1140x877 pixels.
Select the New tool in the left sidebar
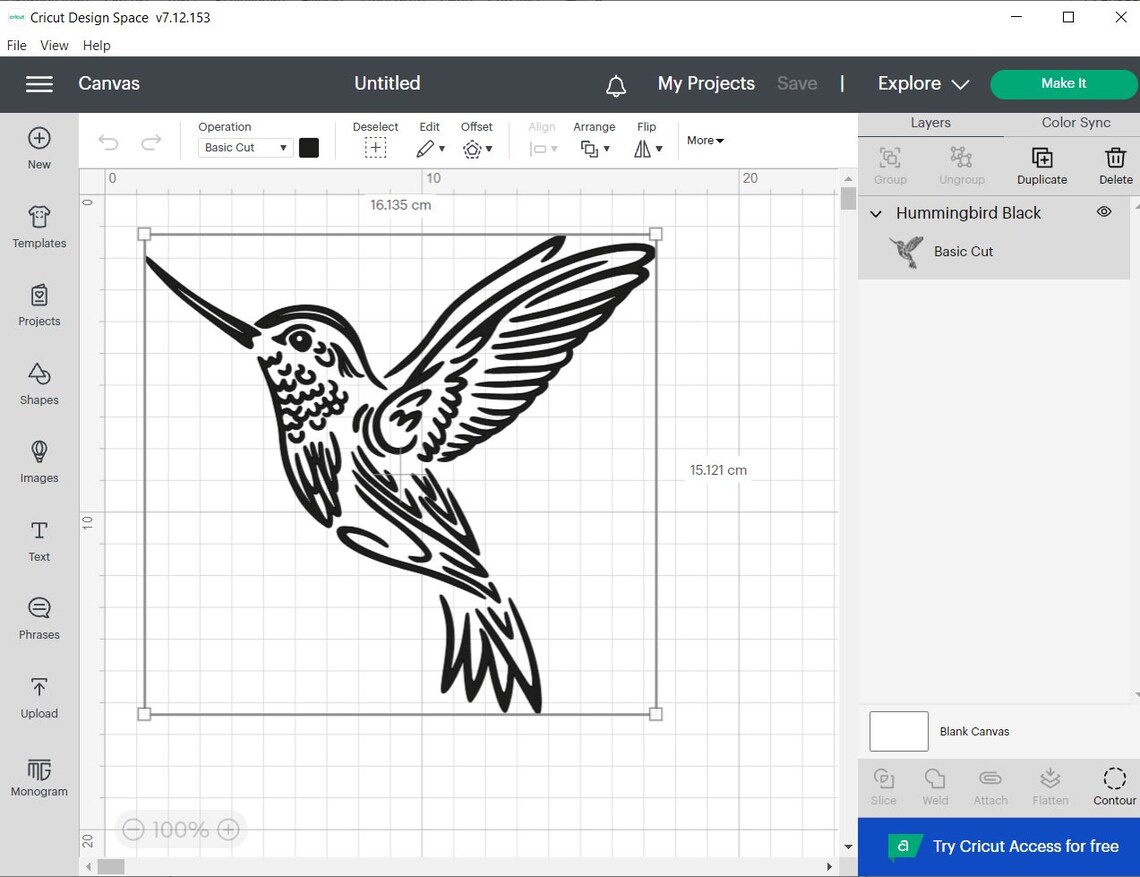click(x=38, y=148)
